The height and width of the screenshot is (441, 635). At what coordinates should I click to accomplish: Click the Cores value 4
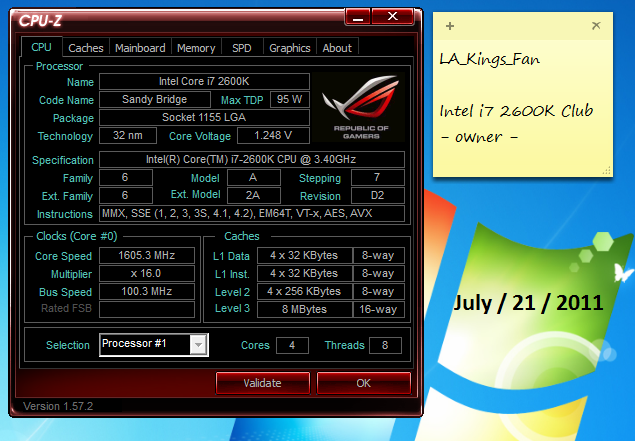292,345
